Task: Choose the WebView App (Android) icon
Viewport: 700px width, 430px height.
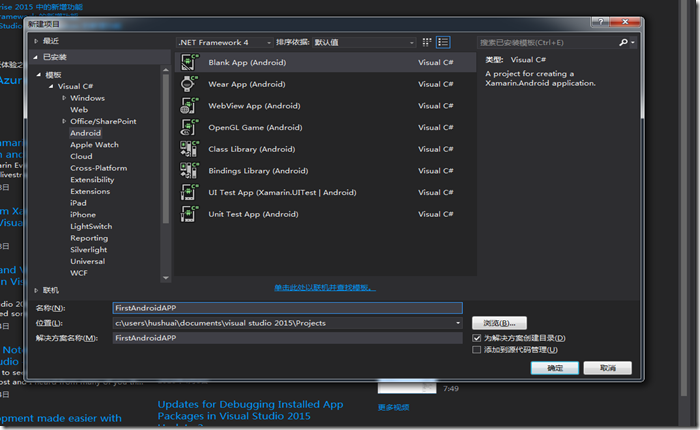Action: point(189,106)
